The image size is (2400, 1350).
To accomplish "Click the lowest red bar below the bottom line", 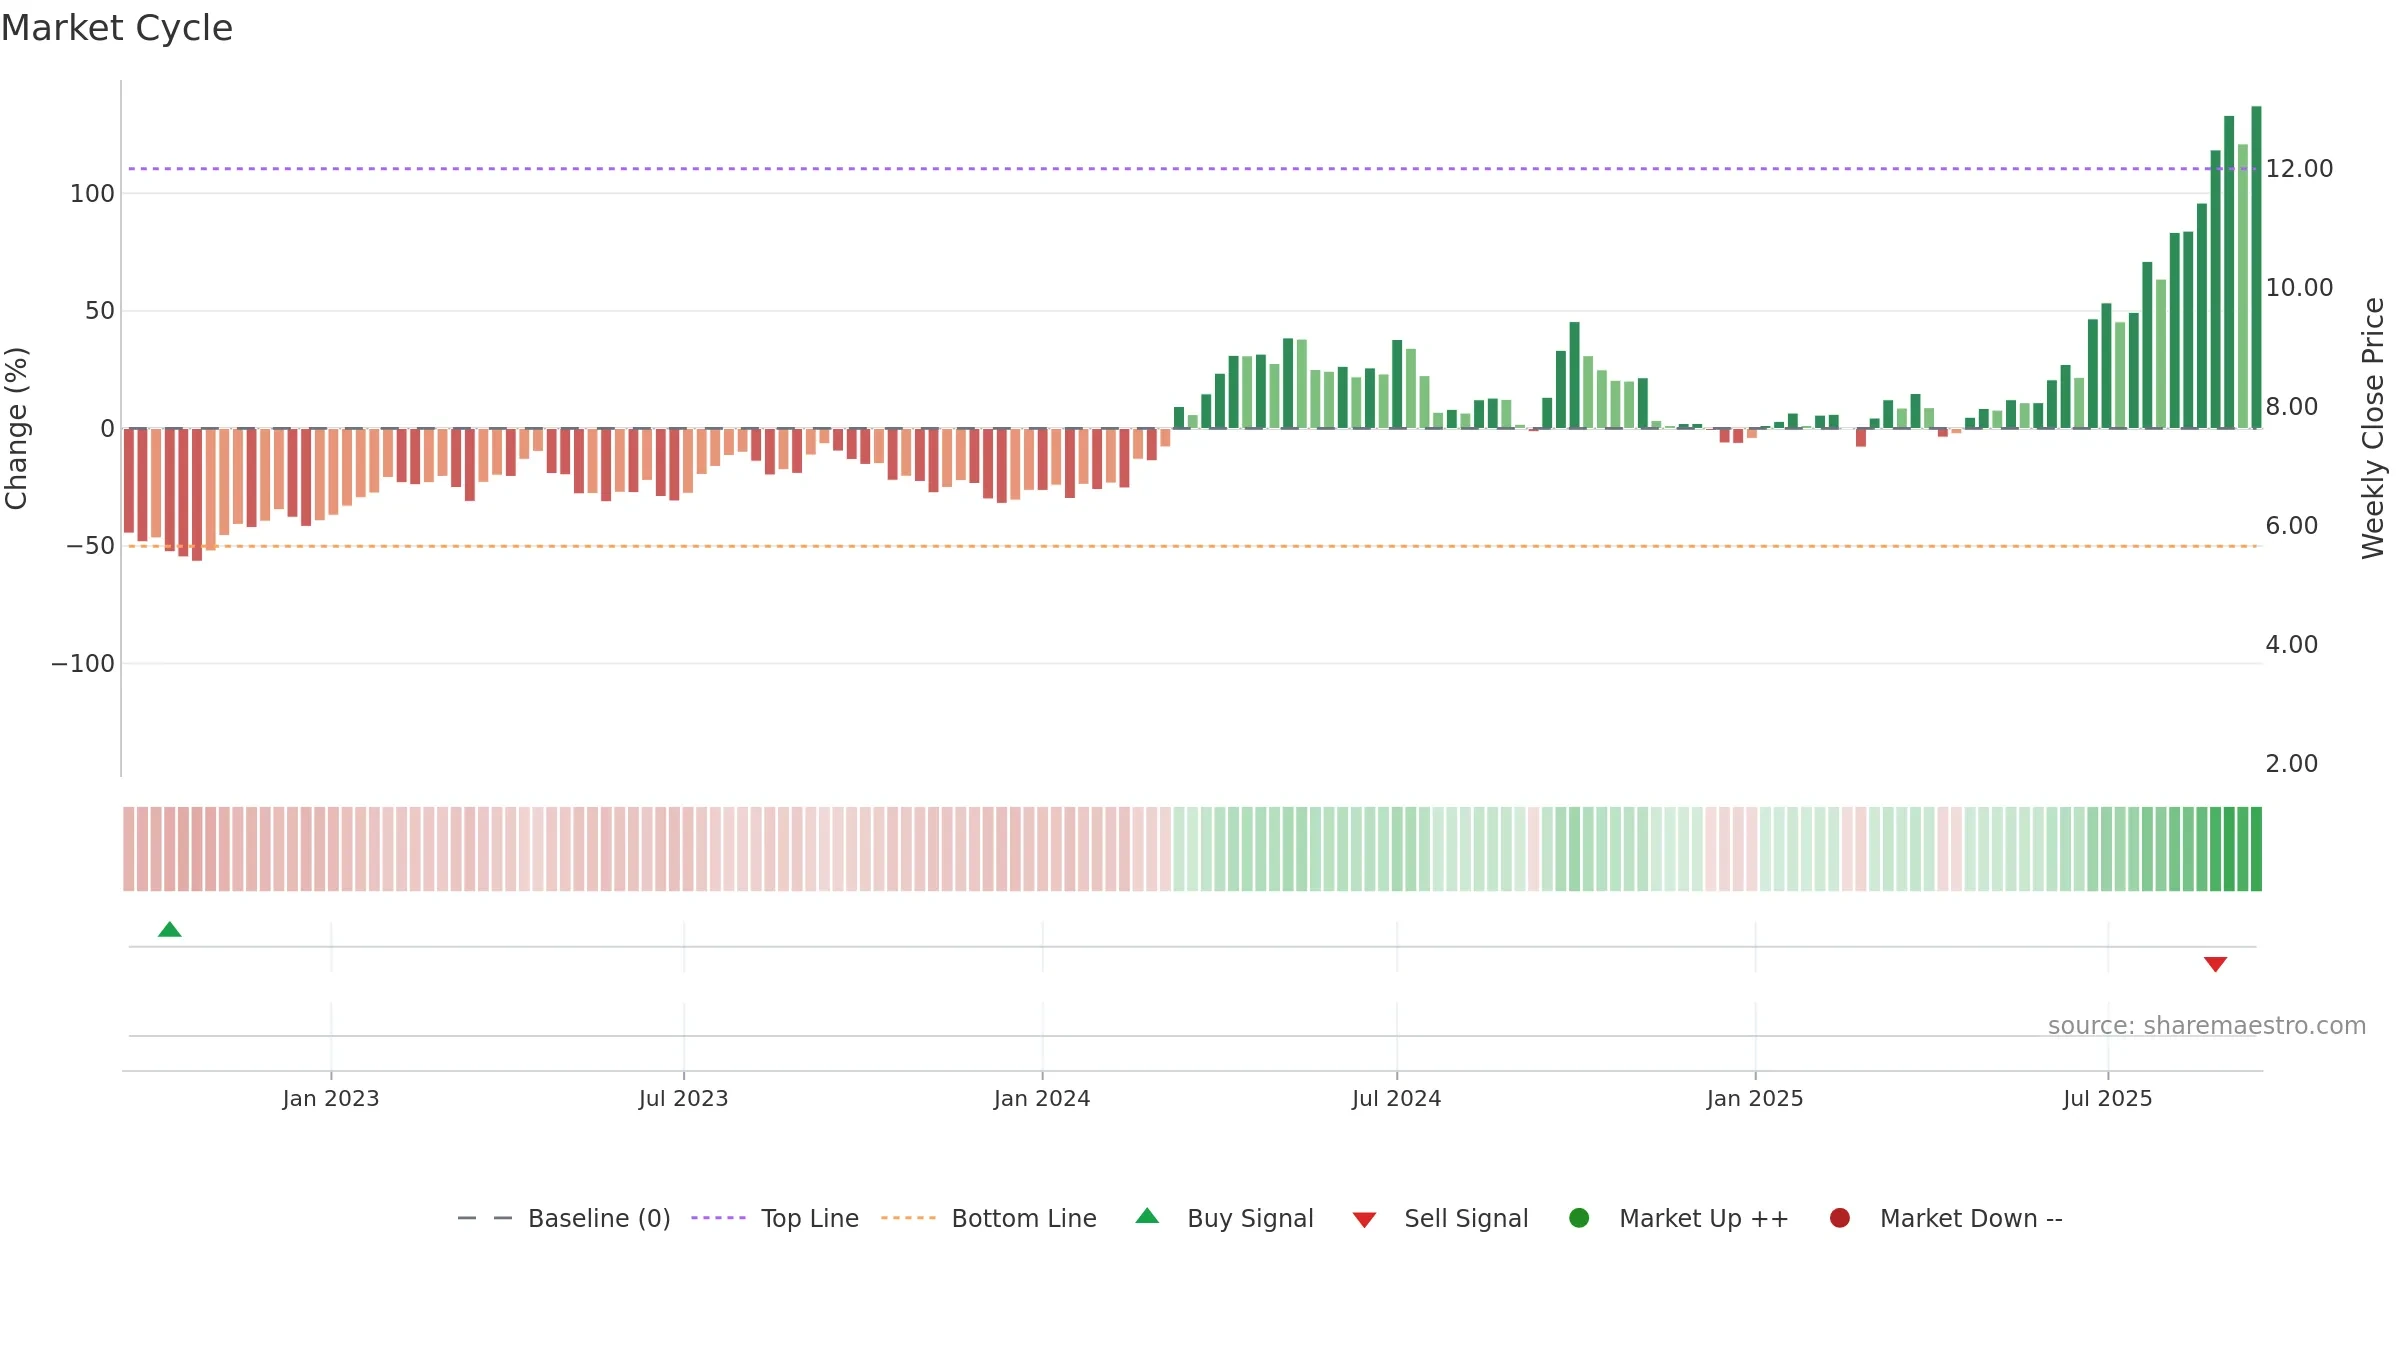I will 197,495.
